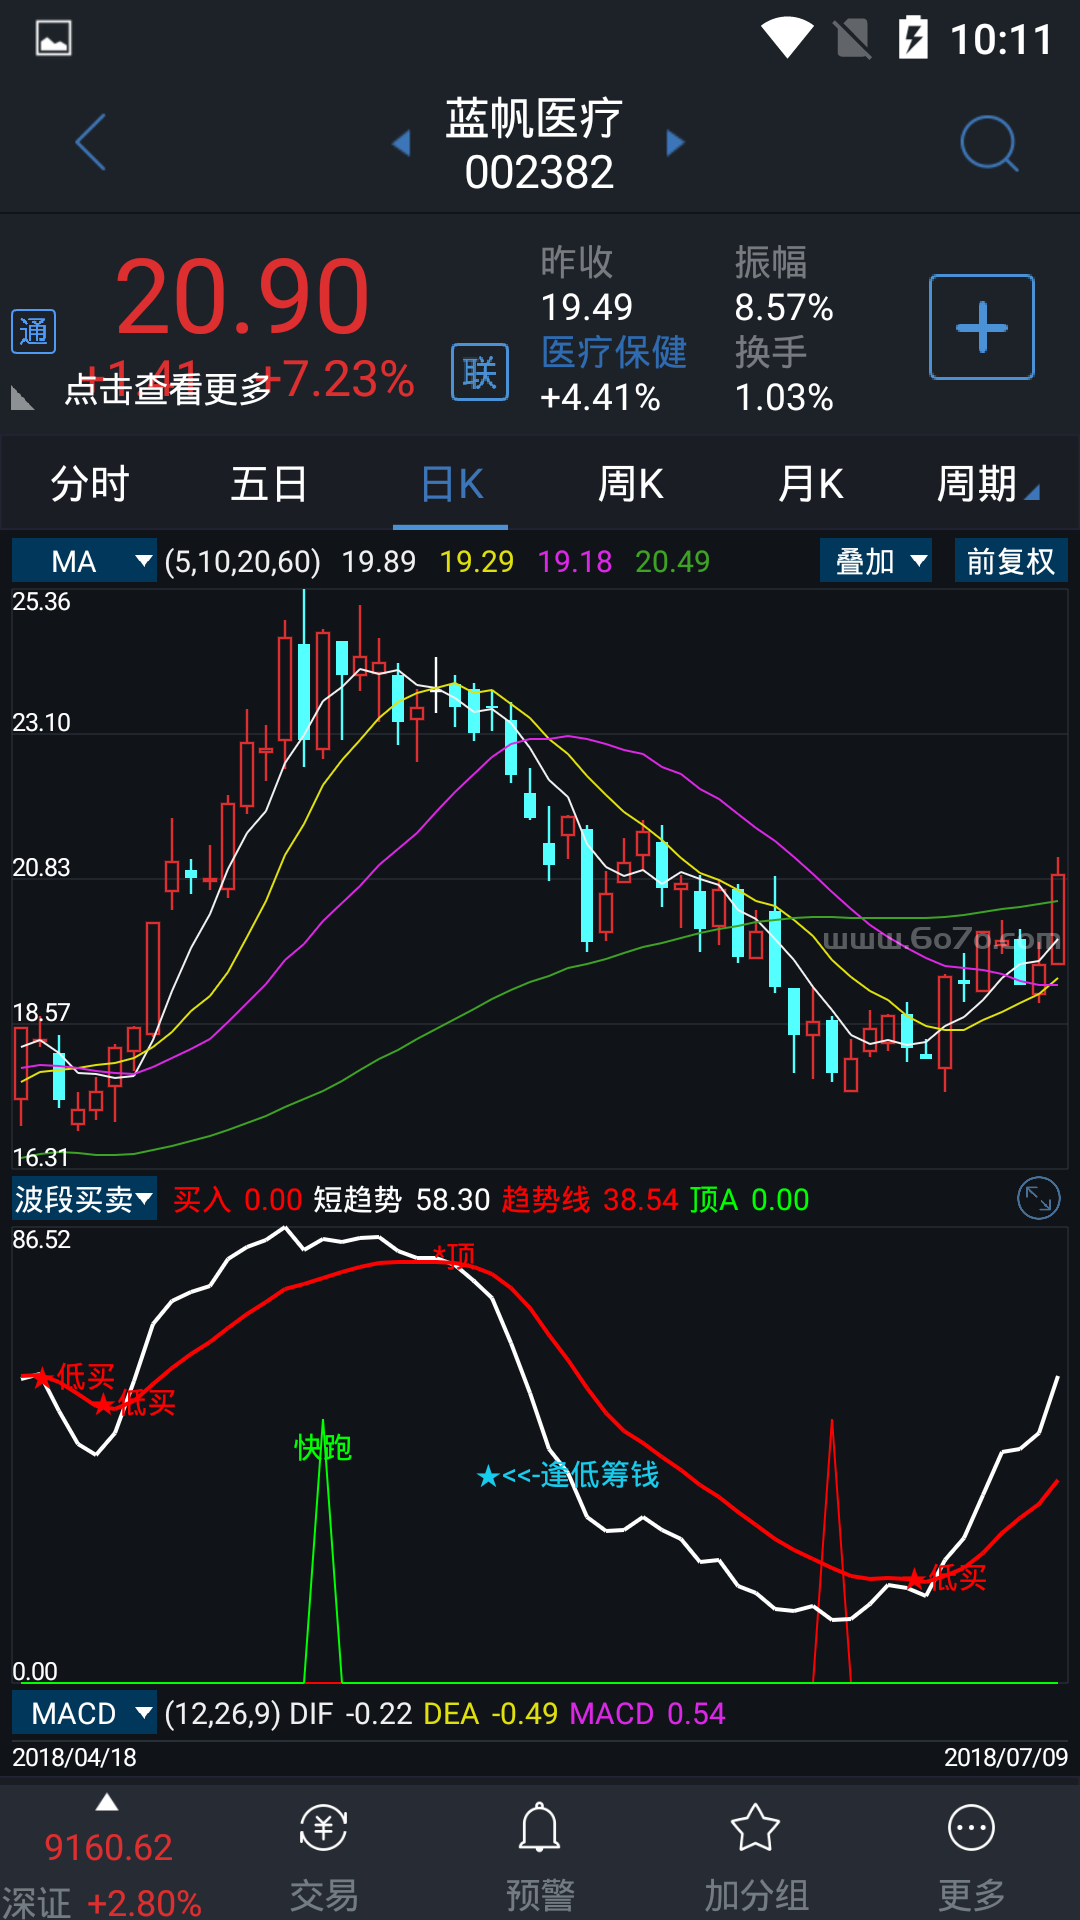Viewport: 1080px width, 1920px height.
Task: Tap the battery charging icon
Action: [x=913, y=38]
